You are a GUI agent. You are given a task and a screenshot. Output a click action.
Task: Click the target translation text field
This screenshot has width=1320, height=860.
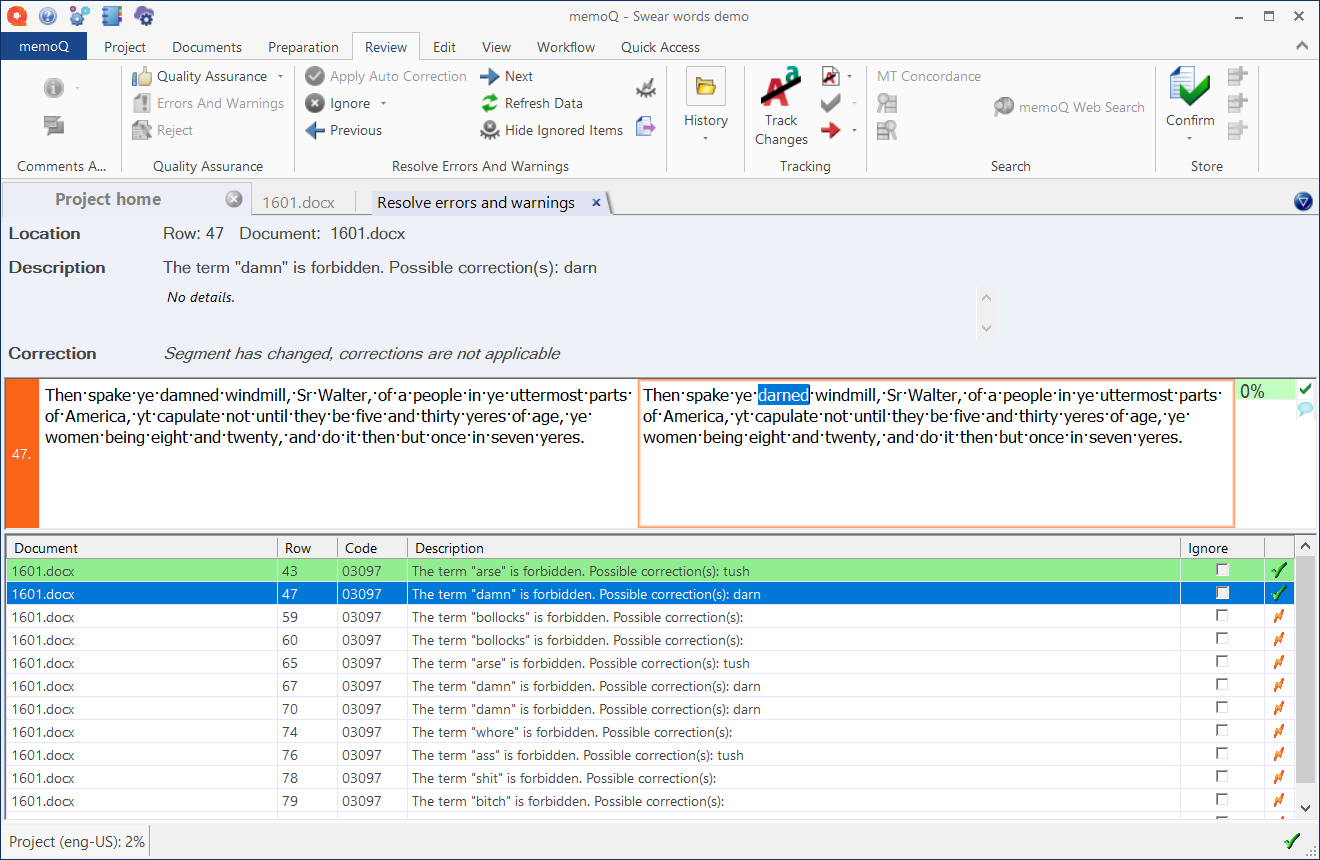click(x=936, y=453)
